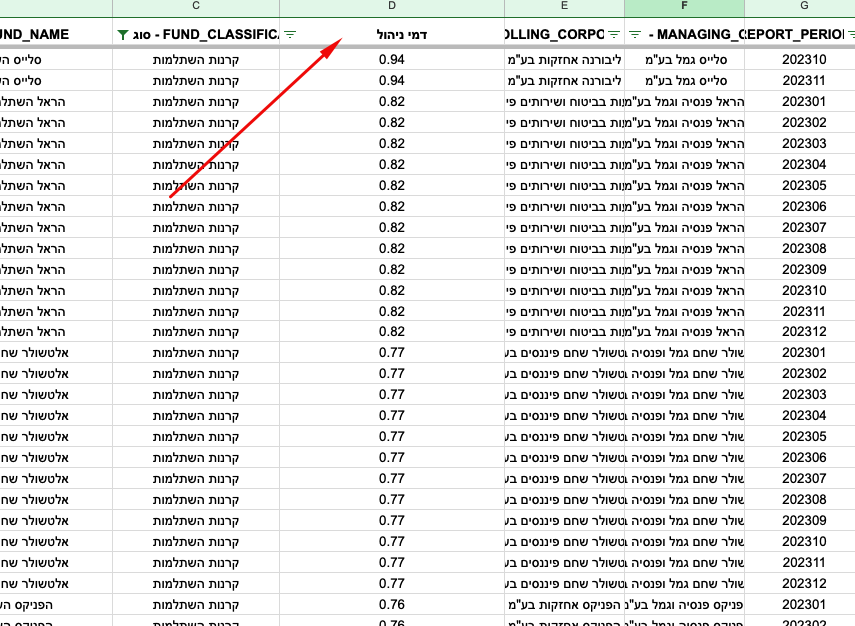
Task: Open the filter icon in CONTROLLING_CORPORATION header
Action: 614,34
